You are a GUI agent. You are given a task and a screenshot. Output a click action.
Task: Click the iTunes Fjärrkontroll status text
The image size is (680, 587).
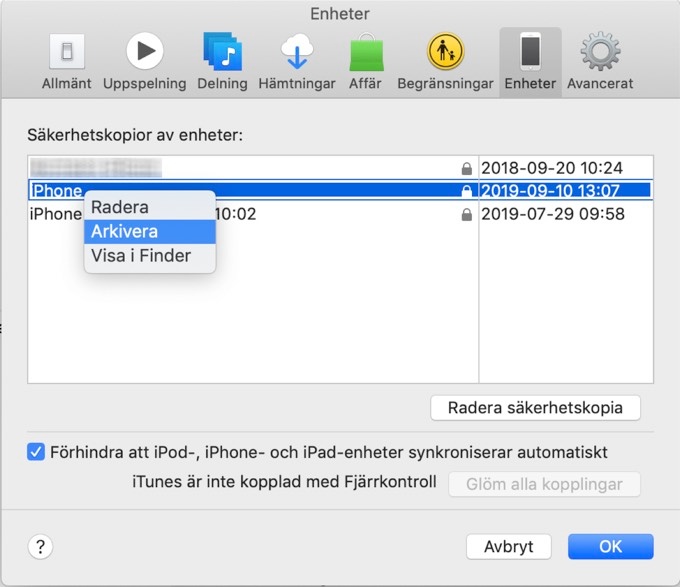284,482
